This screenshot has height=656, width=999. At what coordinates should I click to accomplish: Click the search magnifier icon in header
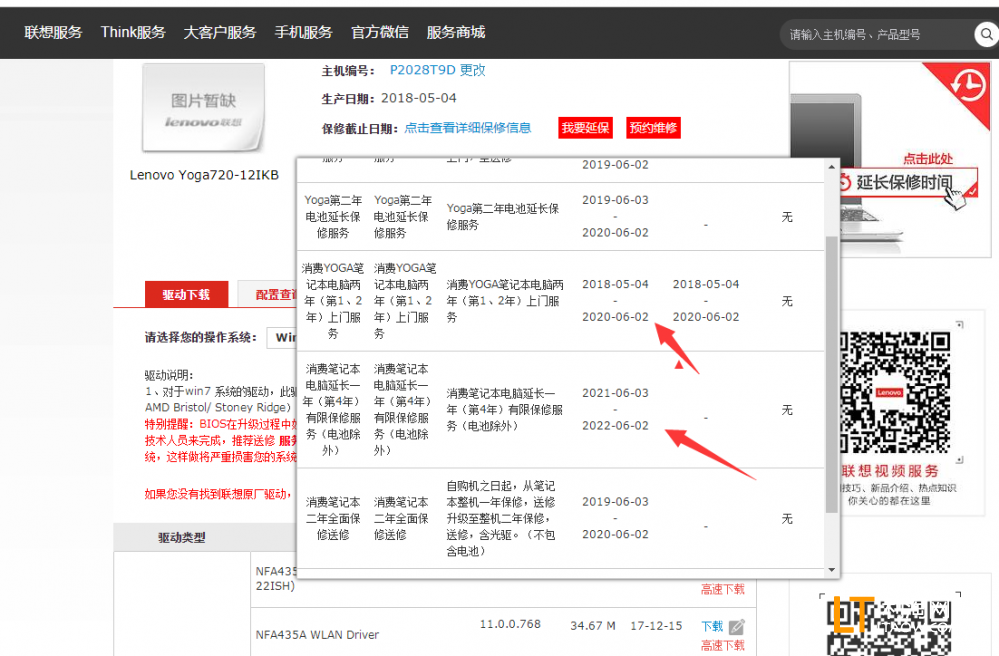pos(986,34)
